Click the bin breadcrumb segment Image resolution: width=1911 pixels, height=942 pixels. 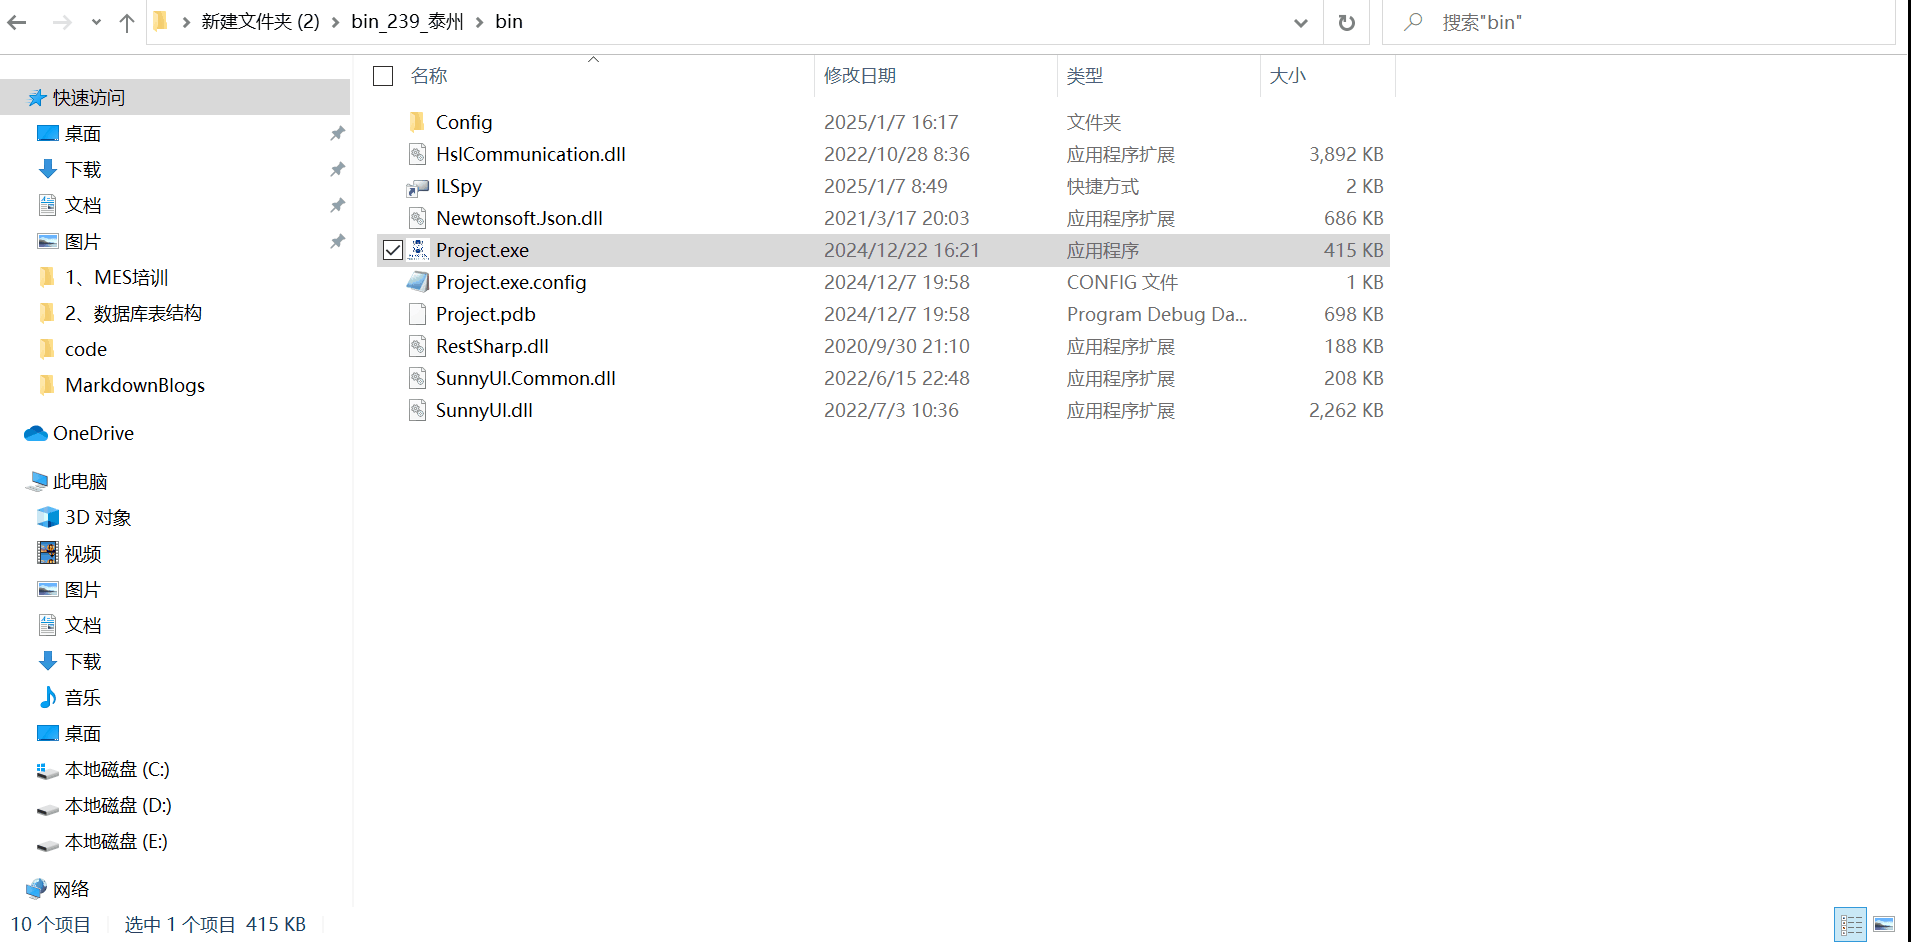[x=509, y=22]
